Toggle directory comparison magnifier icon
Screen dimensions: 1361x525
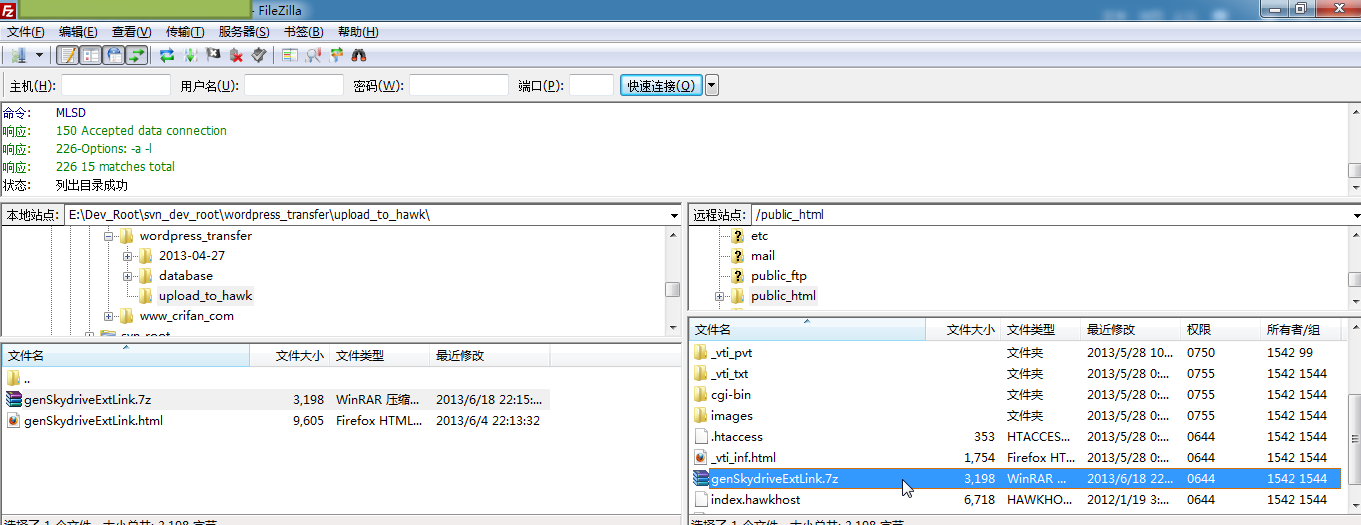(313, 55)
